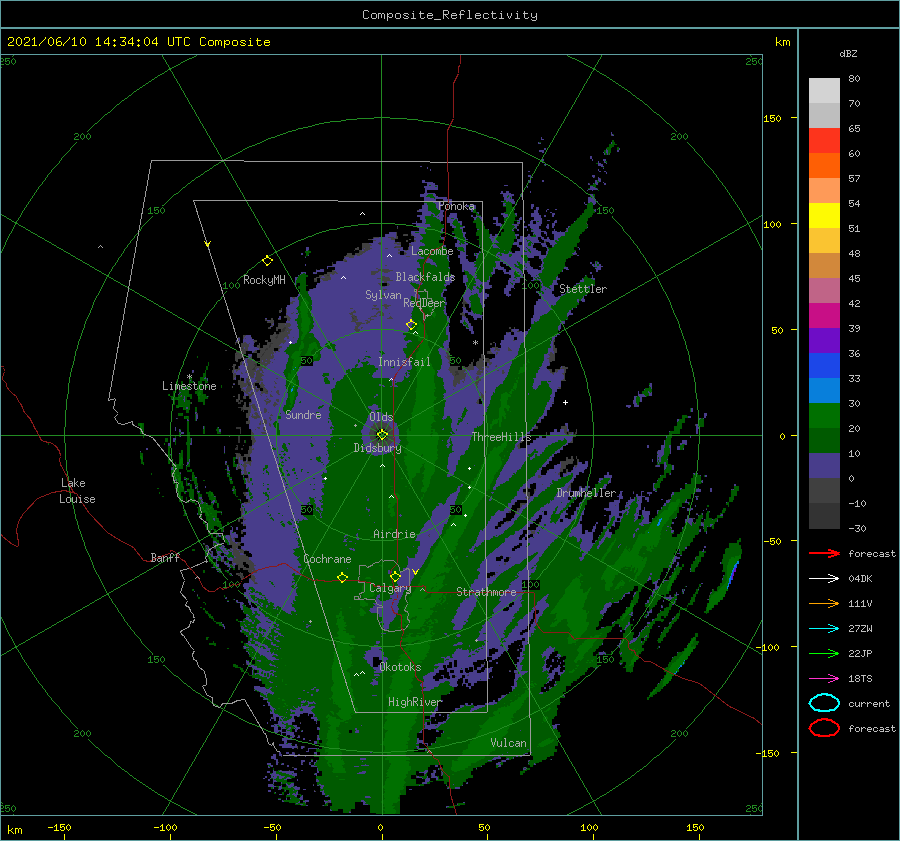
Task: Click the Sundre town label
Action: click(303, 415)
